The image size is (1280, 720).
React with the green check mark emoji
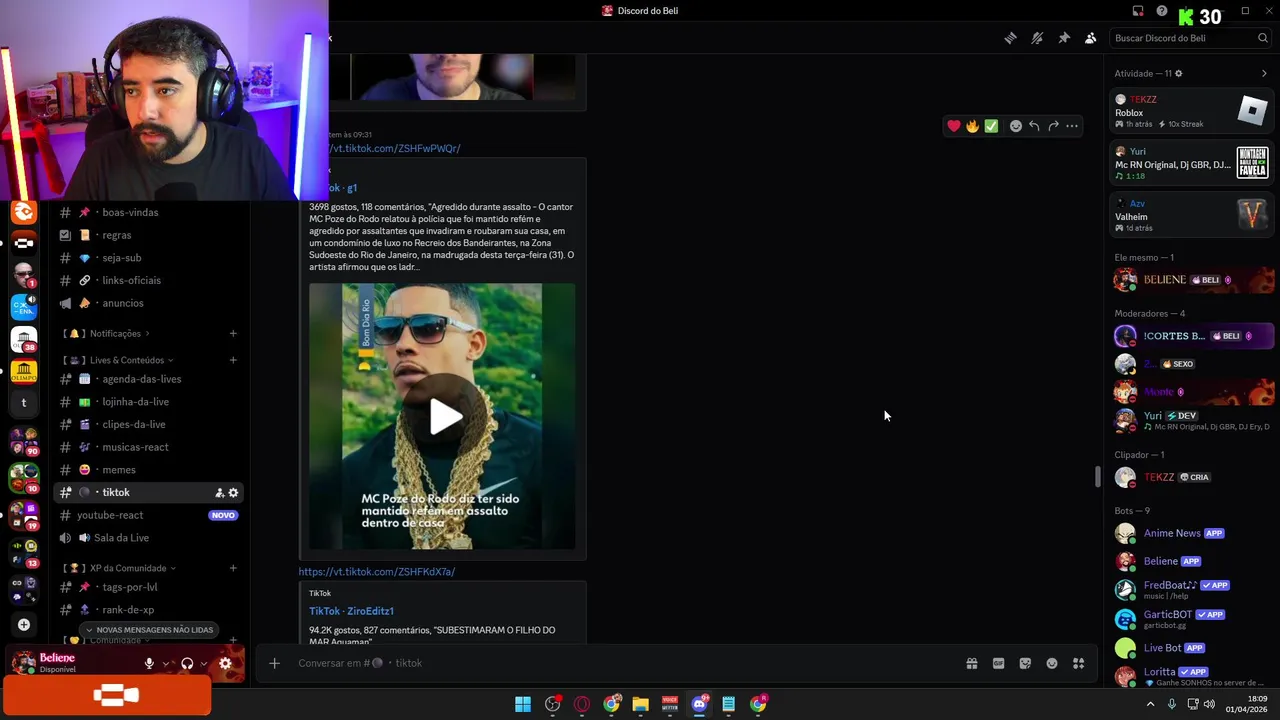[x=991, y=126]
